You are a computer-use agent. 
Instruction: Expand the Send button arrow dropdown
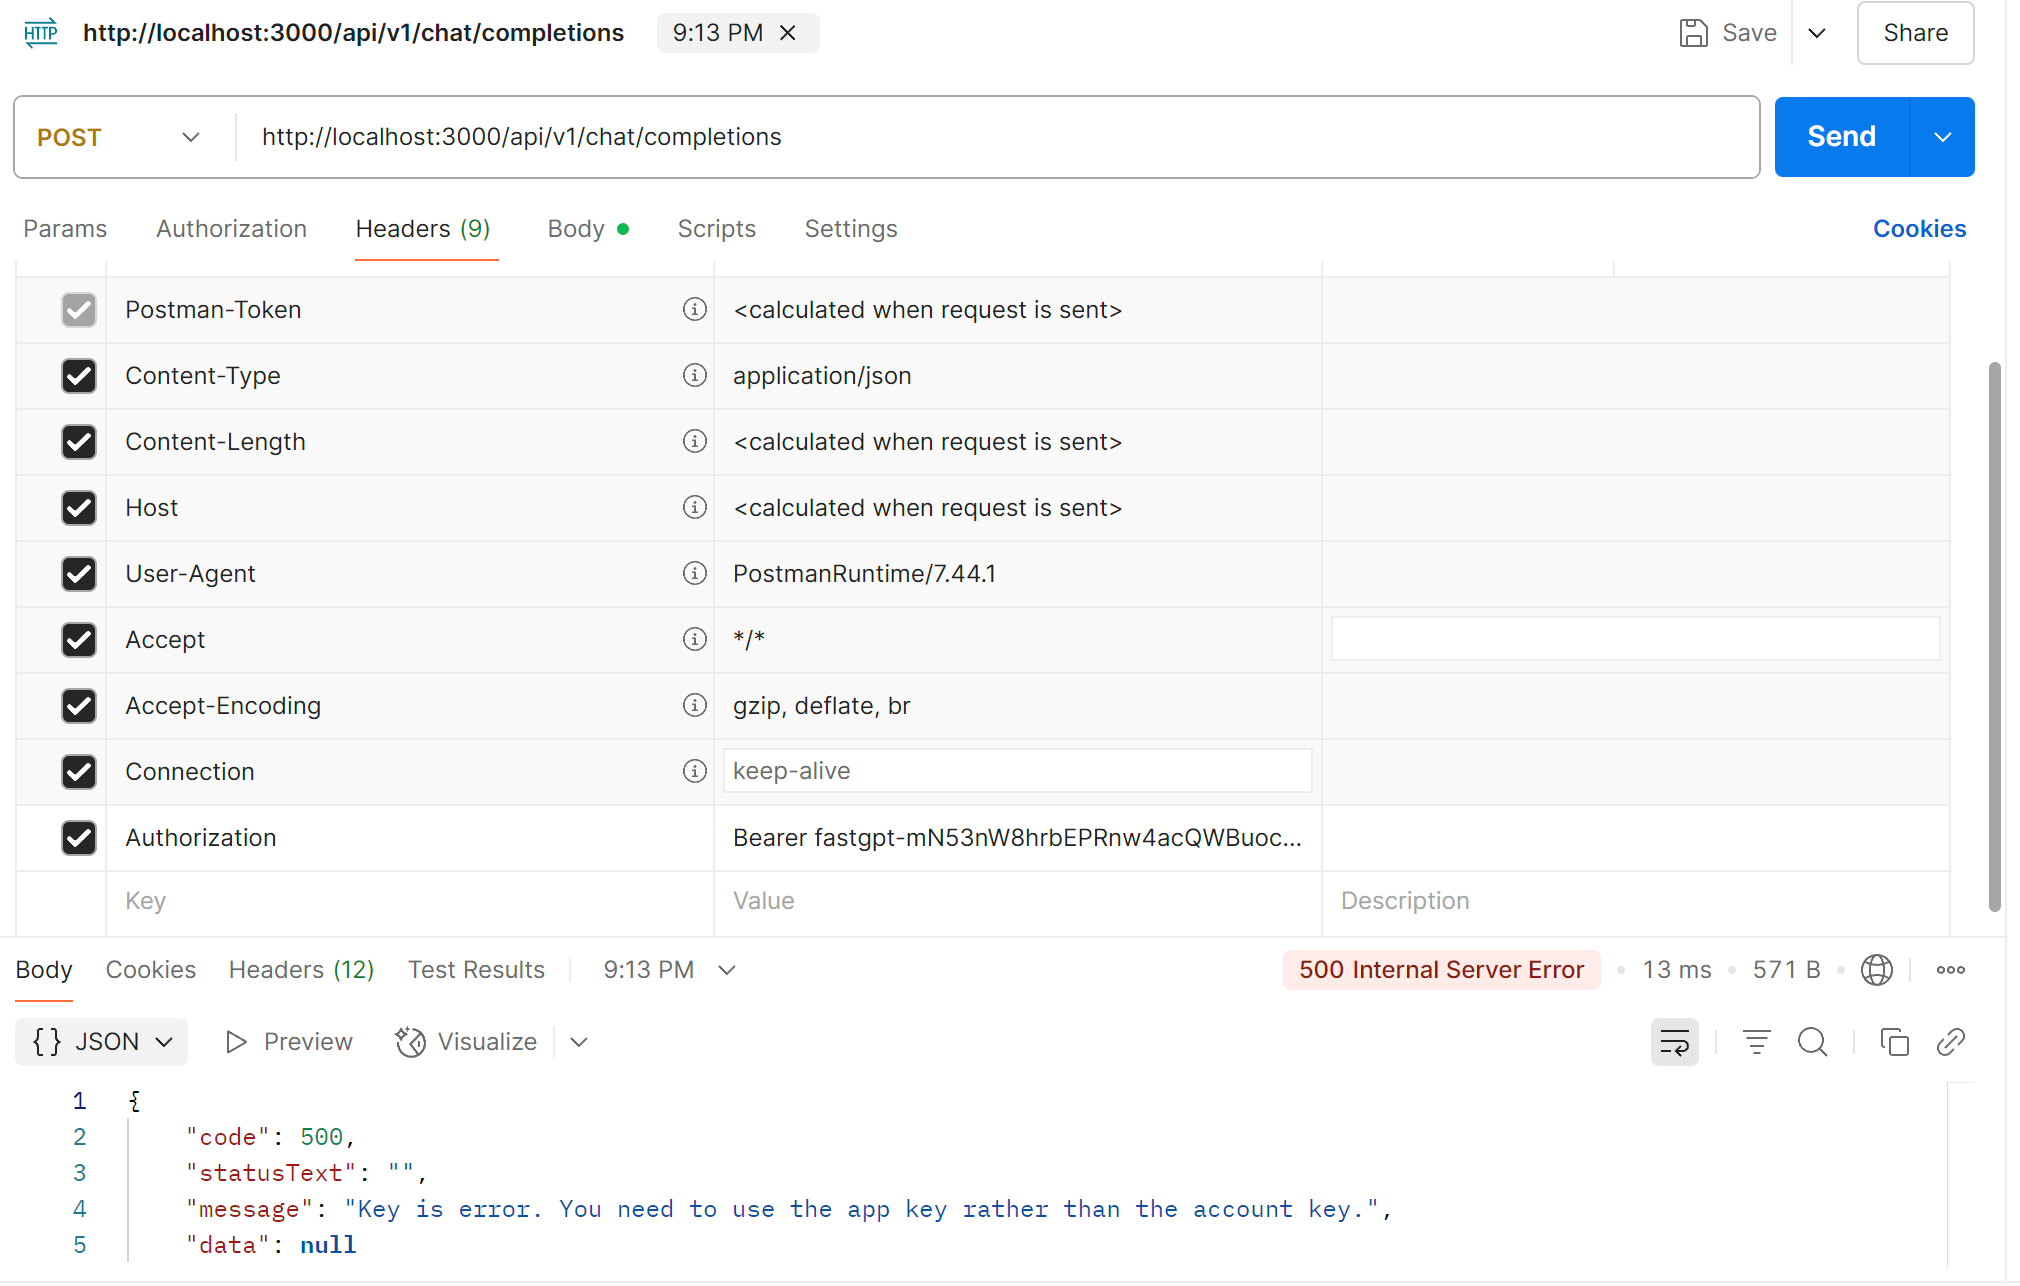click(x=1942, y=137)
